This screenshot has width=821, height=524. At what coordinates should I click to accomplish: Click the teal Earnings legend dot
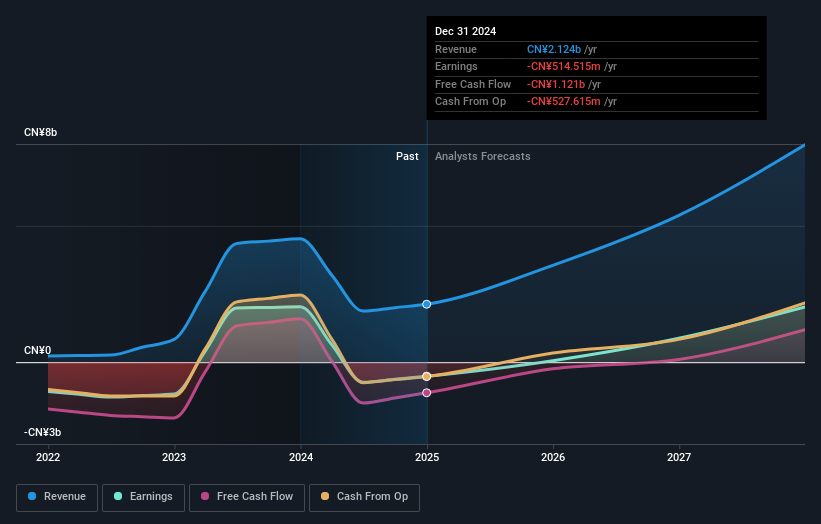pyautogui.click(x=118, y=496)
